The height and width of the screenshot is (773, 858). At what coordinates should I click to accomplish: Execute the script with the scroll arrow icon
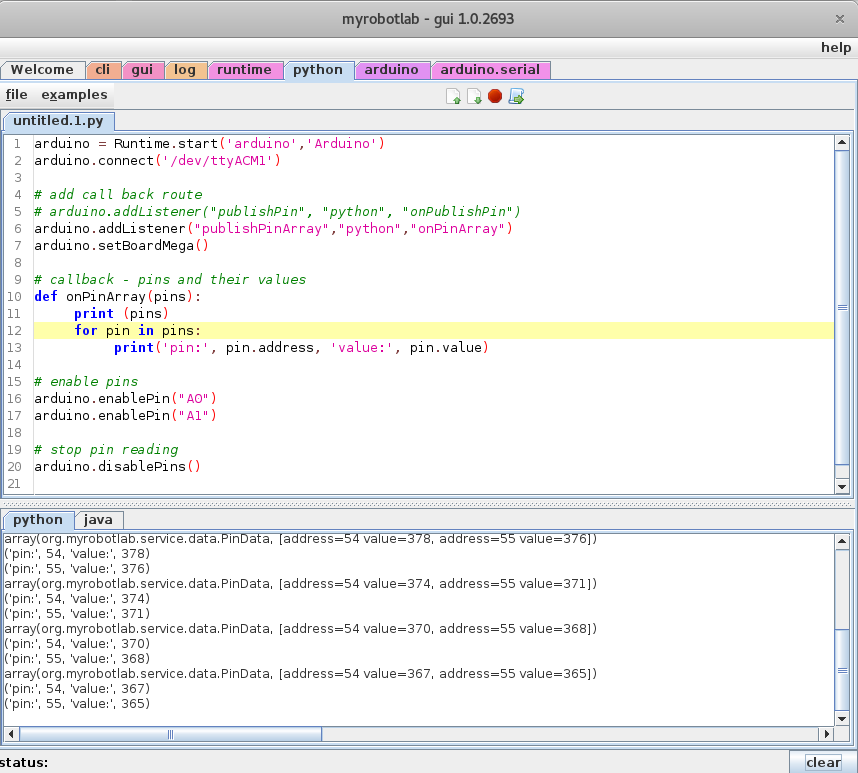(x=516, y=96)
